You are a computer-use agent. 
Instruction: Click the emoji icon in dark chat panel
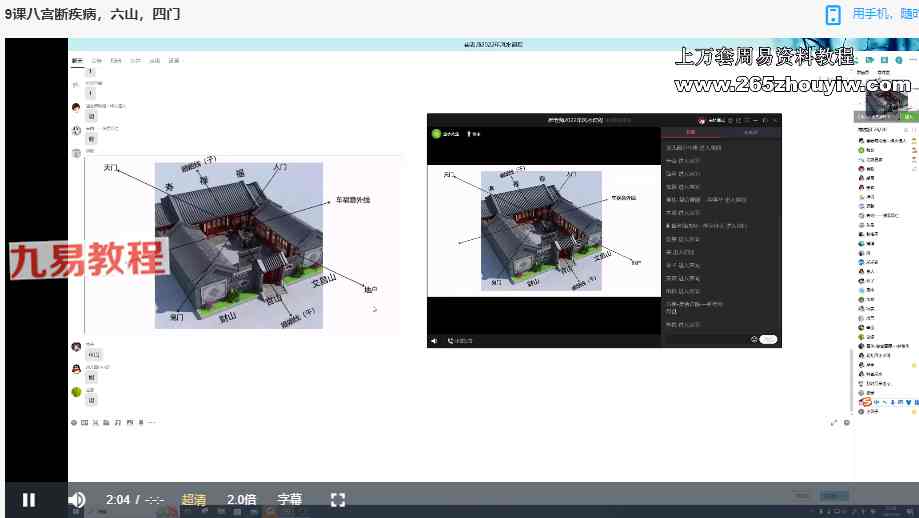pyautogui.click(x=753, y=340)
